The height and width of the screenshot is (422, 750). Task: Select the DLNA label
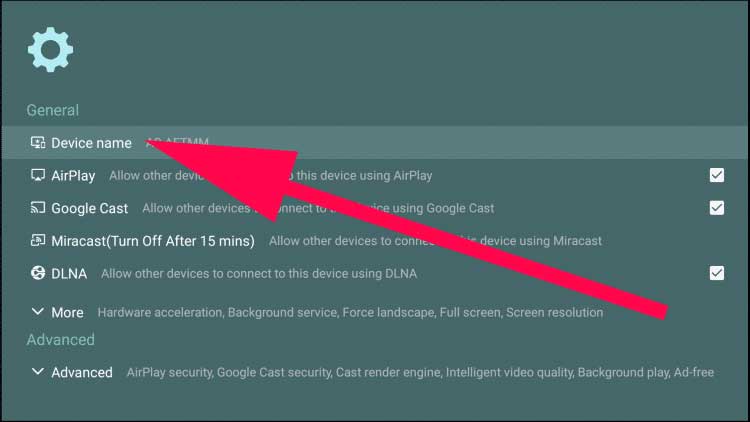pyautogui.click(x=69, y=274)
